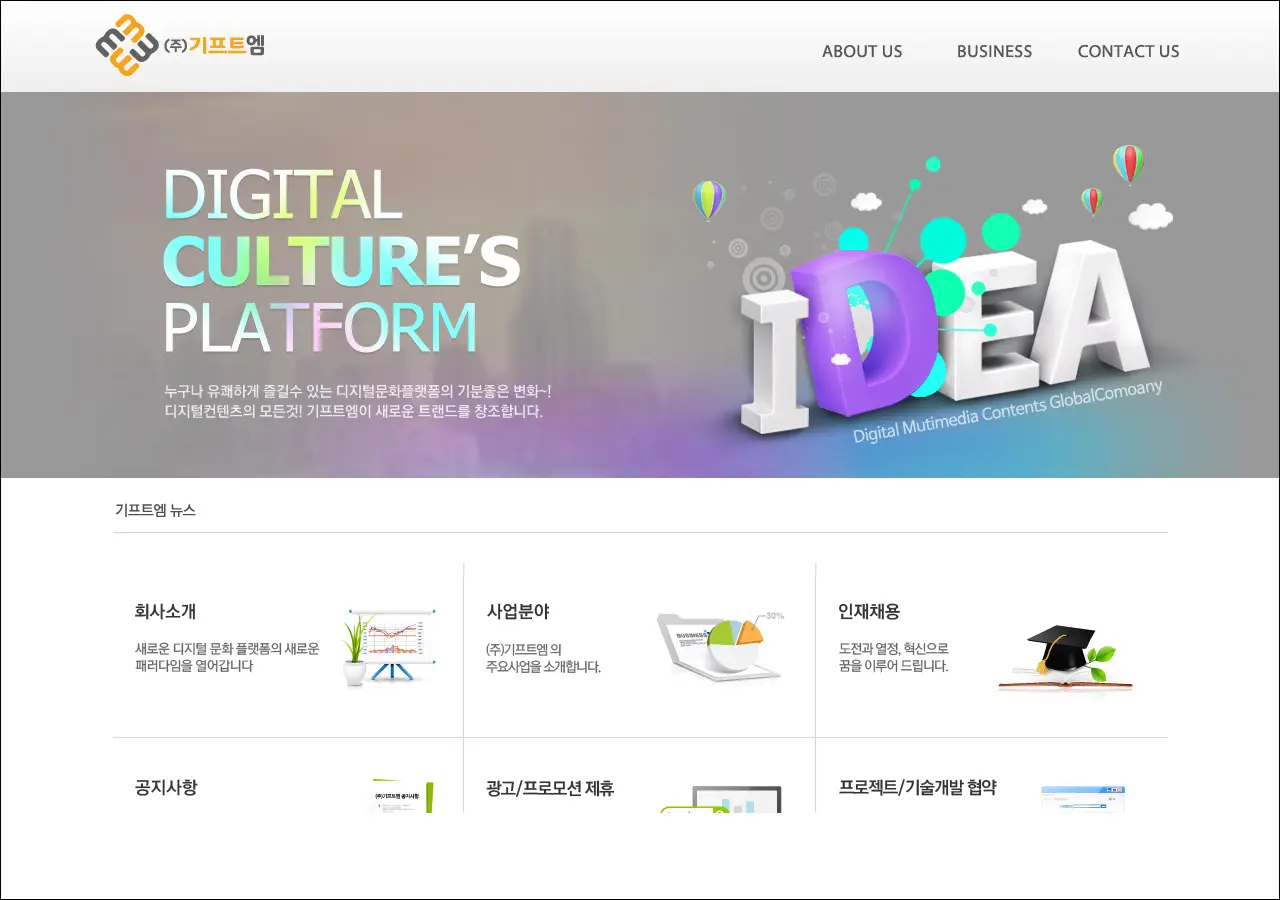Viewport: 1280px width, 900px height.
Task: Go to the CONTACT US page
Action: [1128, 51]
